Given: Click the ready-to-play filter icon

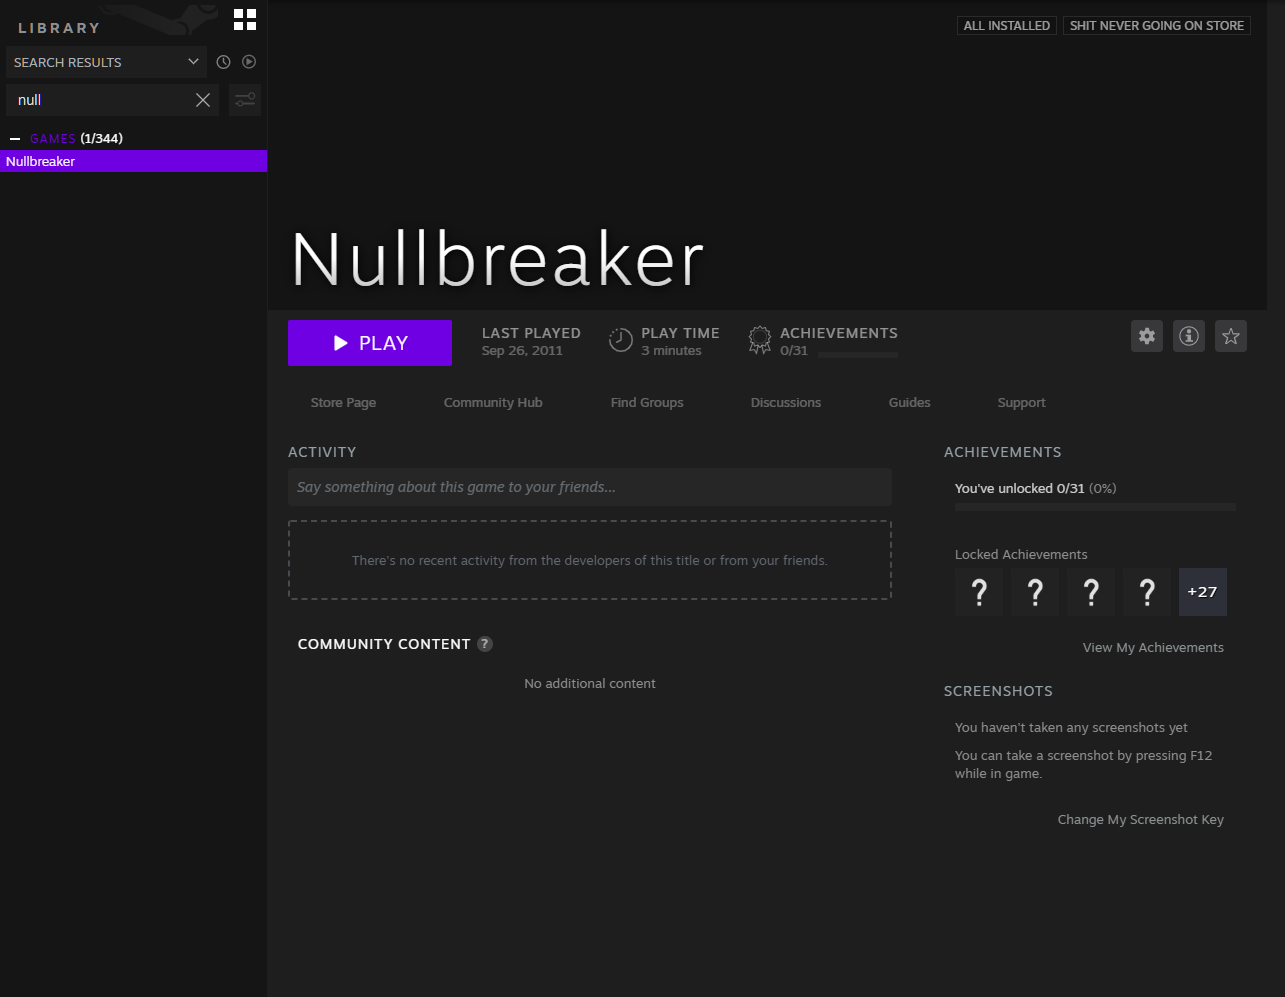Looking at the screenshot, I should (249, 62).
